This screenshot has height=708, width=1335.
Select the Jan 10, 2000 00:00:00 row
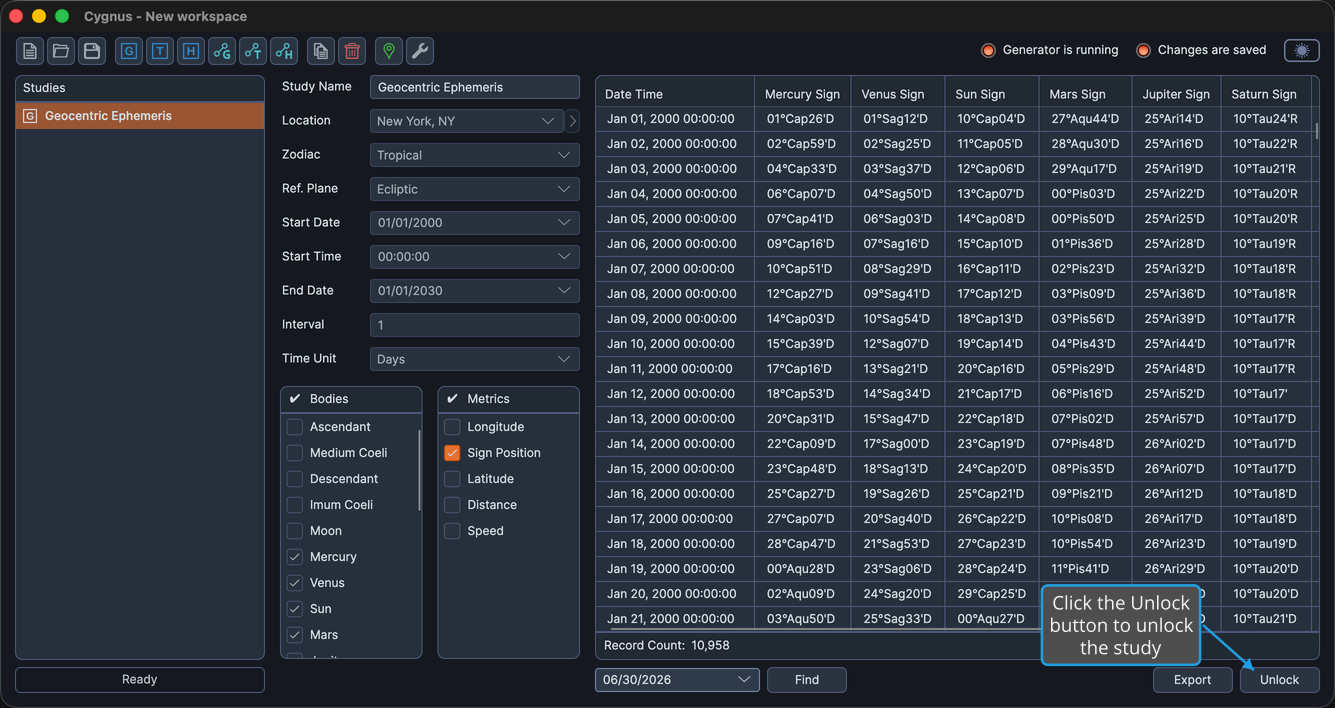(954, 344)
